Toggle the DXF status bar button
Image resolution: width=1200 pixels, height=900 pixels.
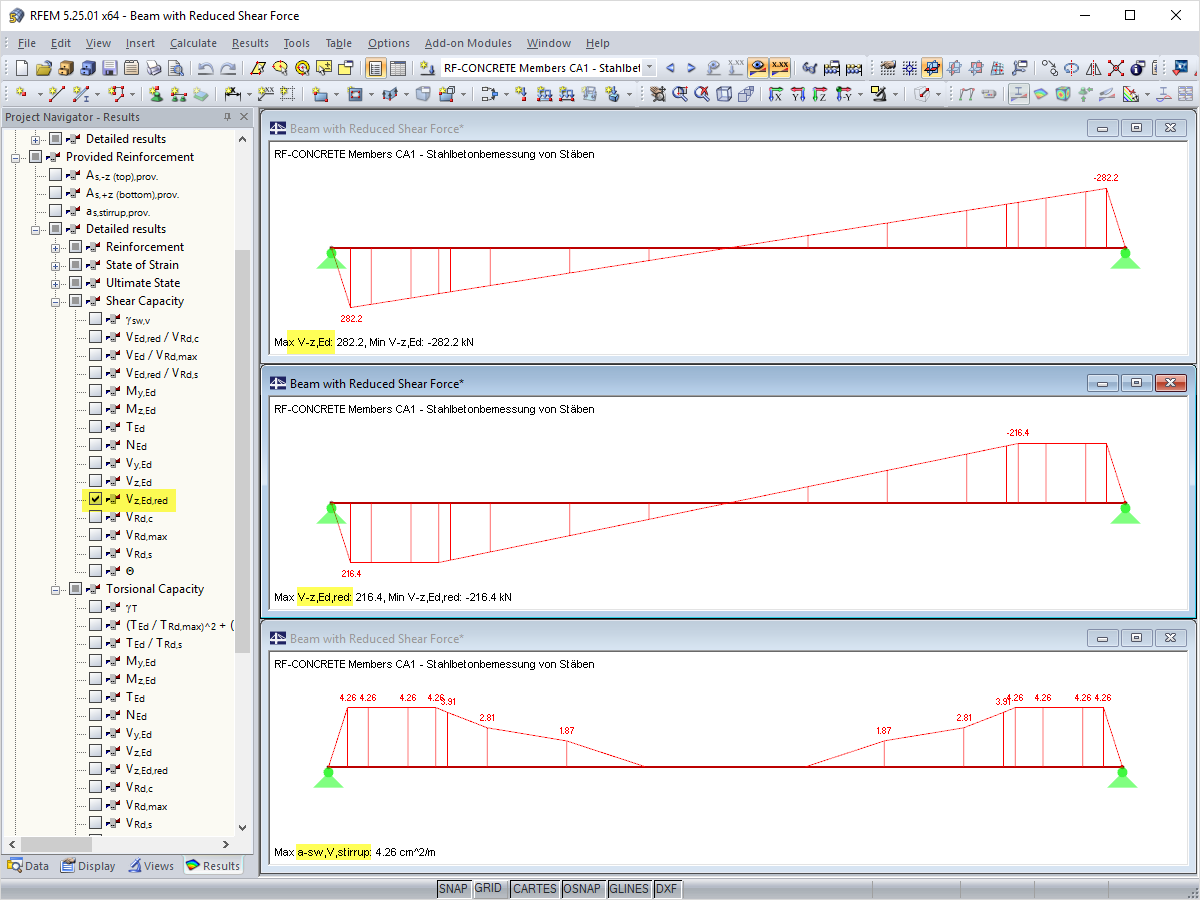[x=666, y=888]
